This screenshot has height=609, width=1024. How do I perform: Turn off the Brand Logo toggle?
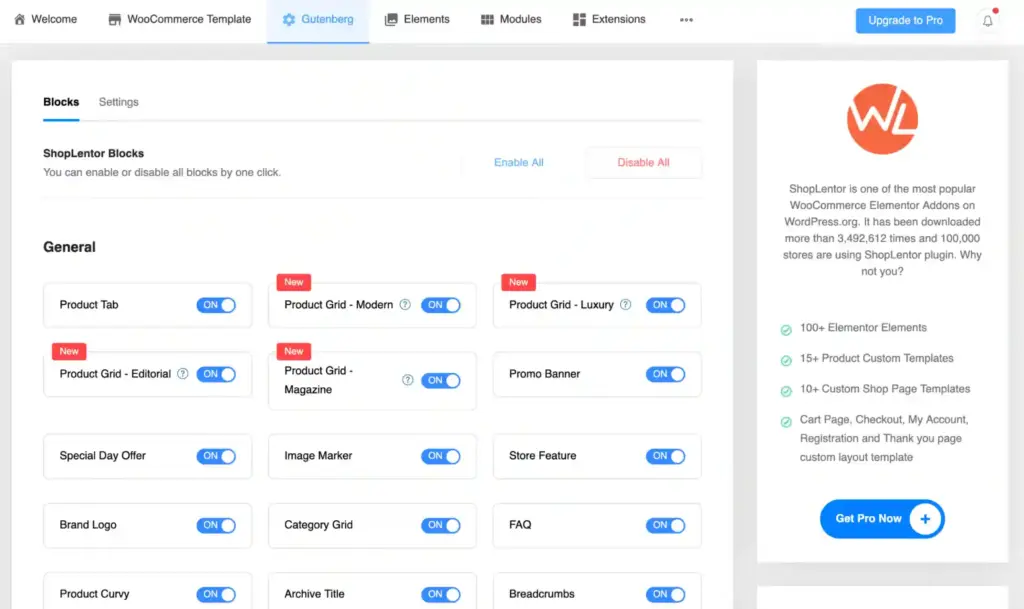216,525
